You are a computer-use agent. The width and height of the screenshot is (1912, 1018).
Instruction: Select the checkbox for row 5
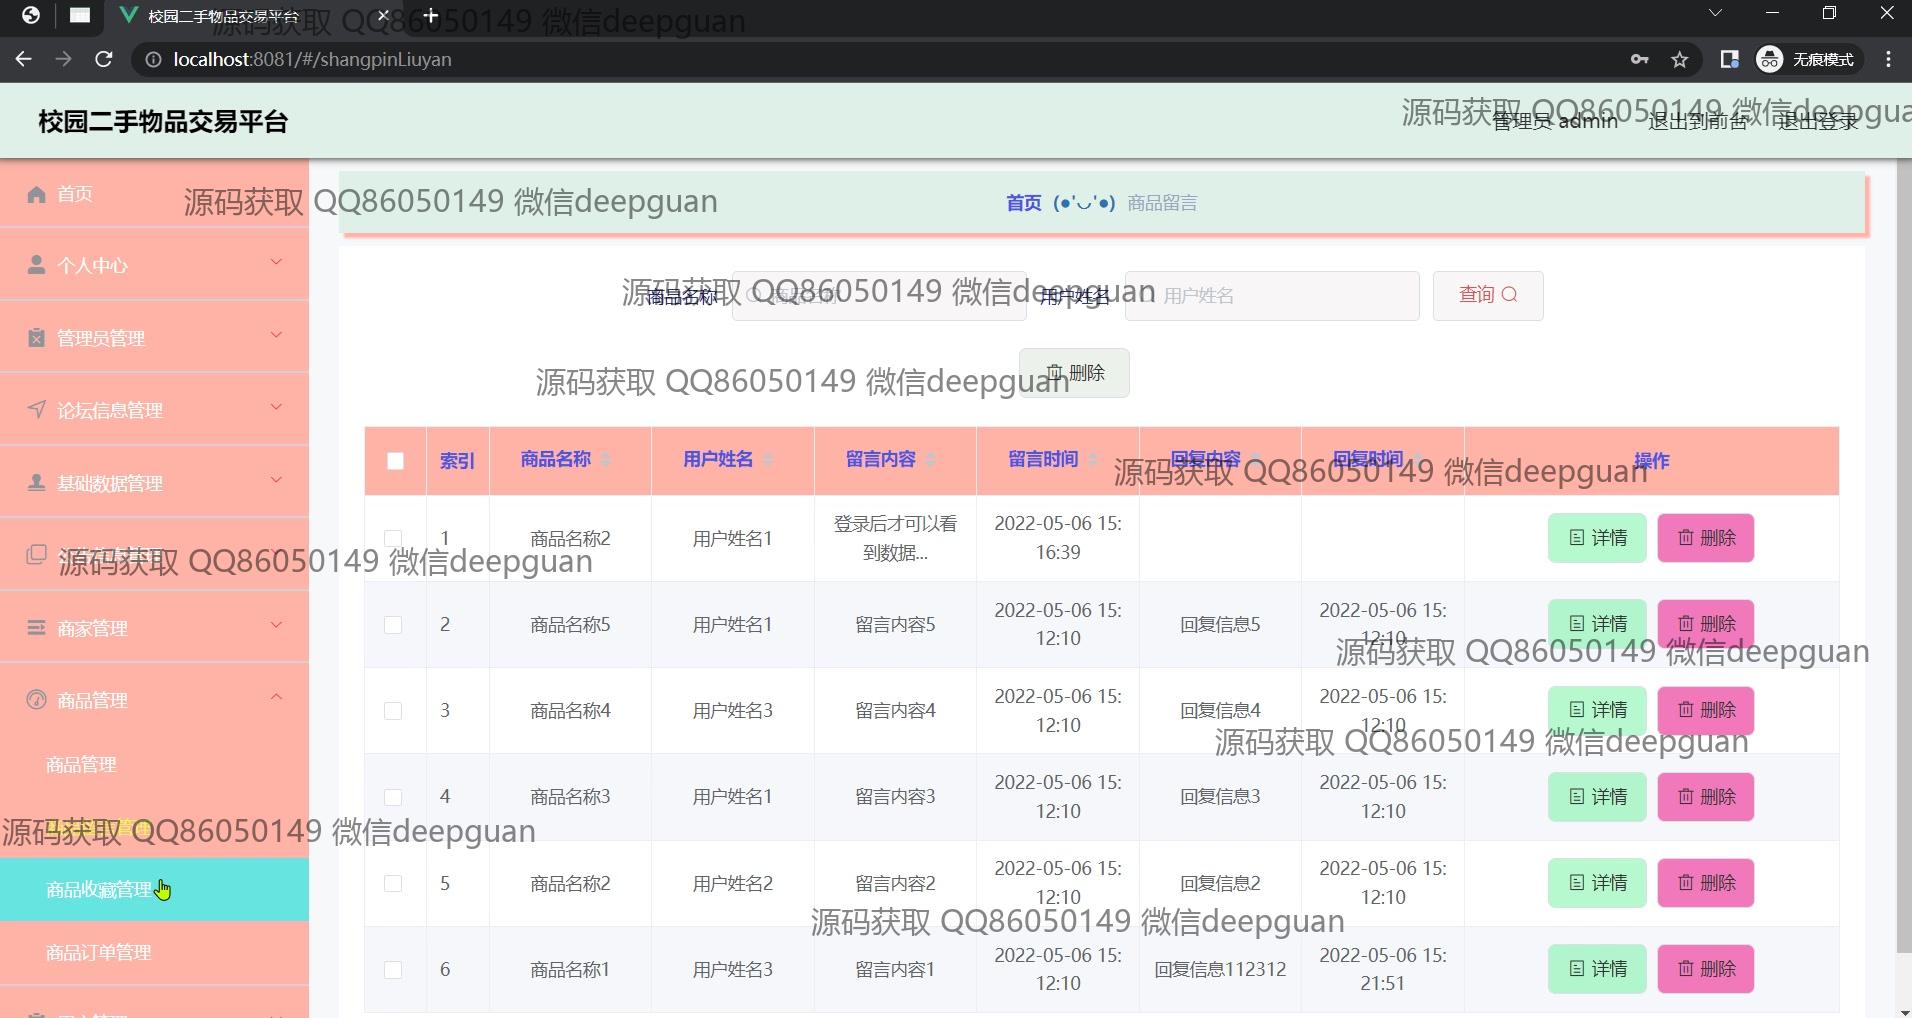coord(393,884)
